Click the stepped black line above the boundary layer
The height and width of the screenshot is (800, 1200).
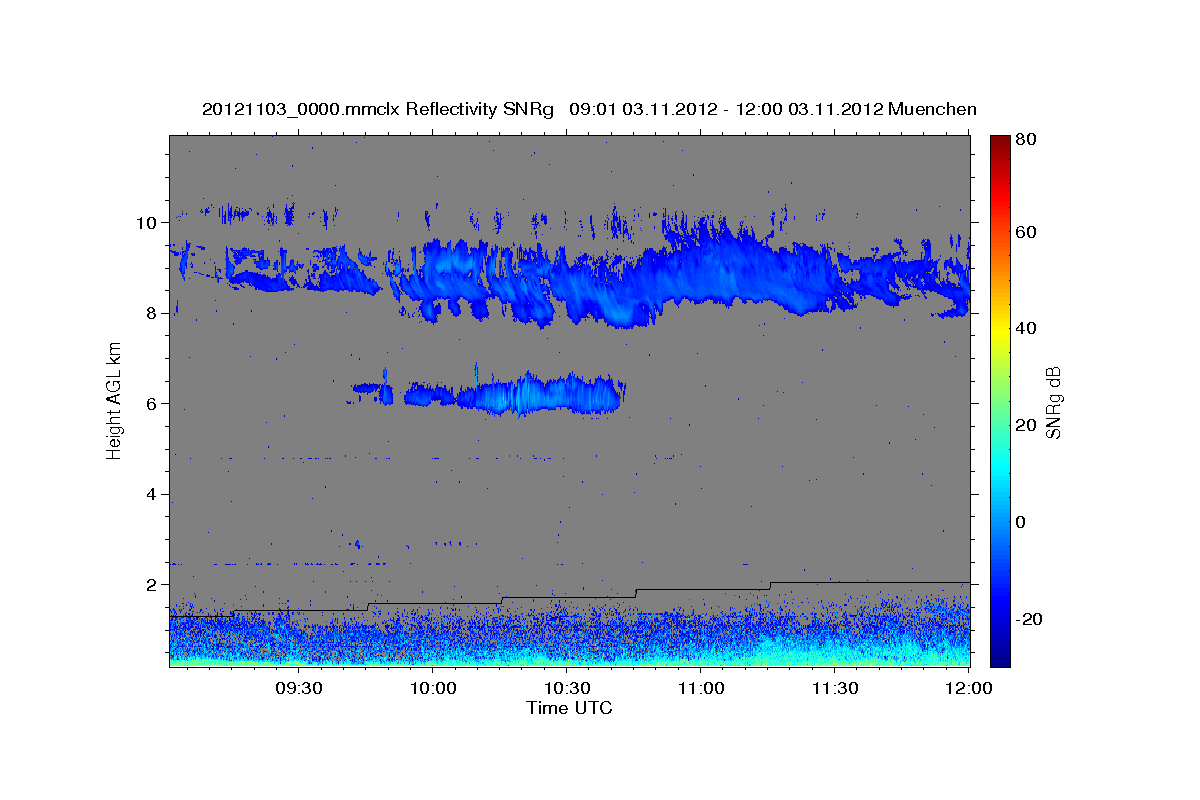pos(570,598)
